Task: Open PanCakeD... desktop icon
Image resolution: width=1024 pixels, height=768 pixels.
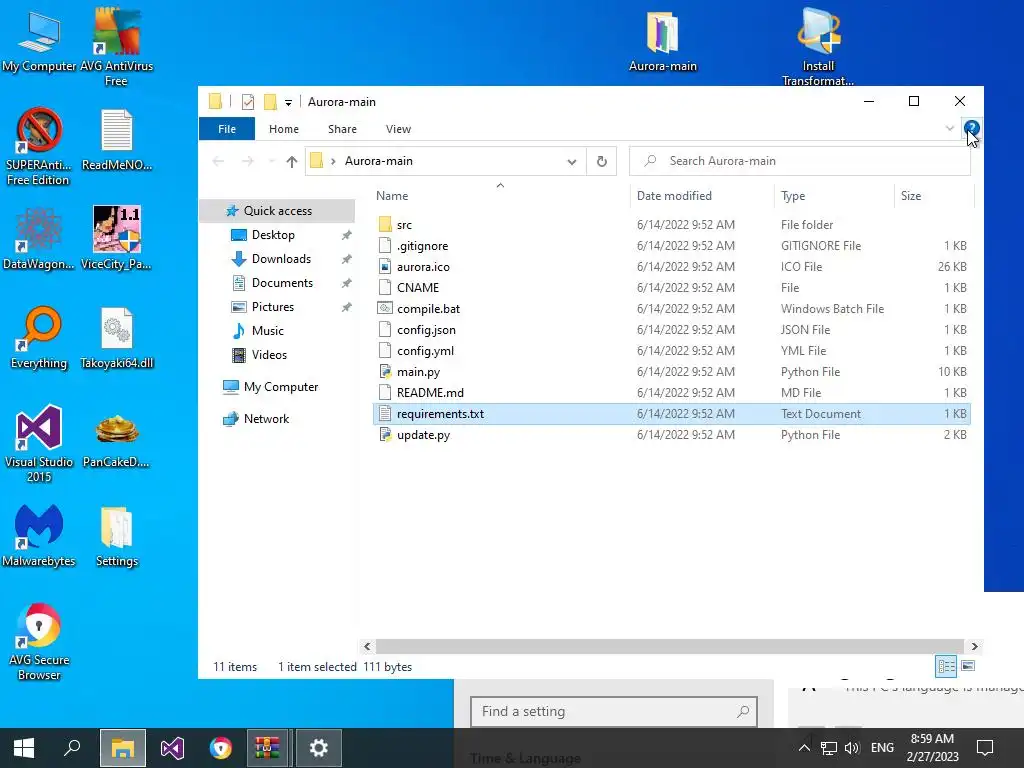Action: point(116,441)
